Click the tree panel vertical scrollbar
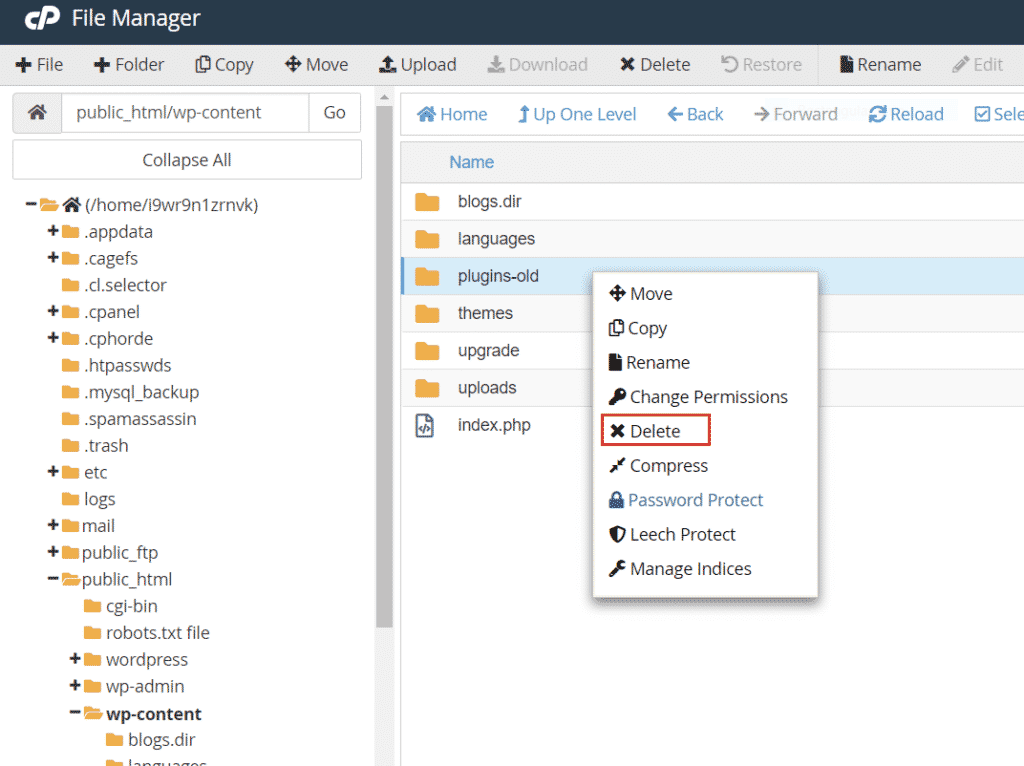The width and height of the screenshot is (1024, 766). (384, 366)
